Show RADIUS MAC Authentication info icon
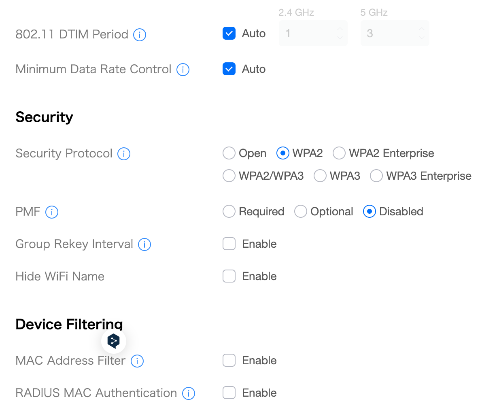480x408 pixels. coord(188,393)
